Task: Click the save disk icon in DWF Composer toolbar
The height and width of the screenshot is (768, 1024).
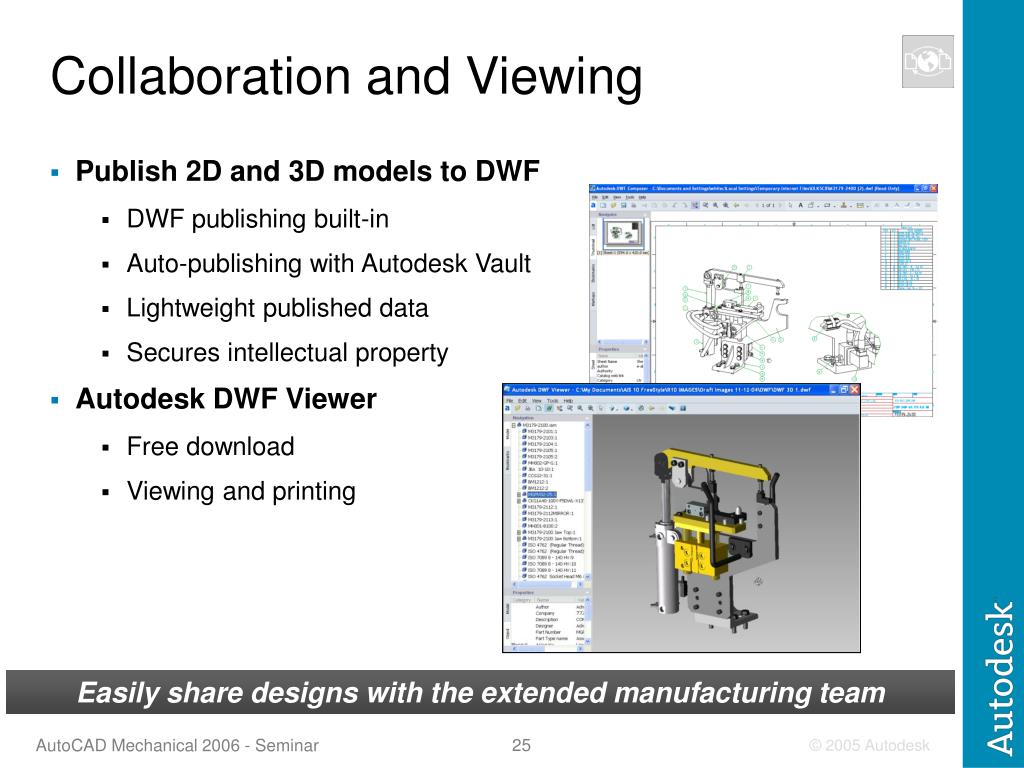Action: point(624,205)
